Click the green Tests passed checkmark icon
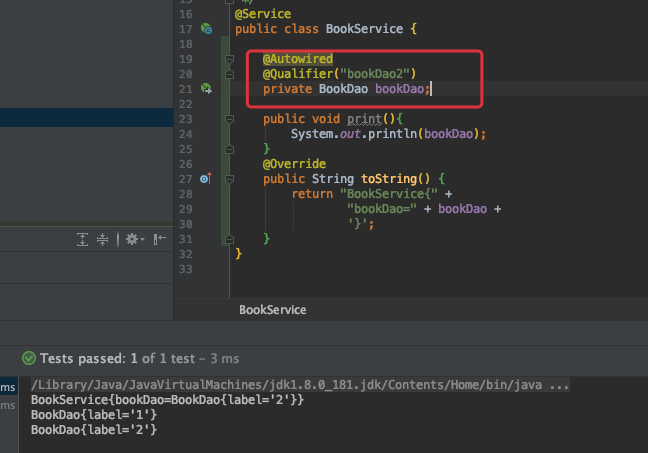 click(29, 358)
